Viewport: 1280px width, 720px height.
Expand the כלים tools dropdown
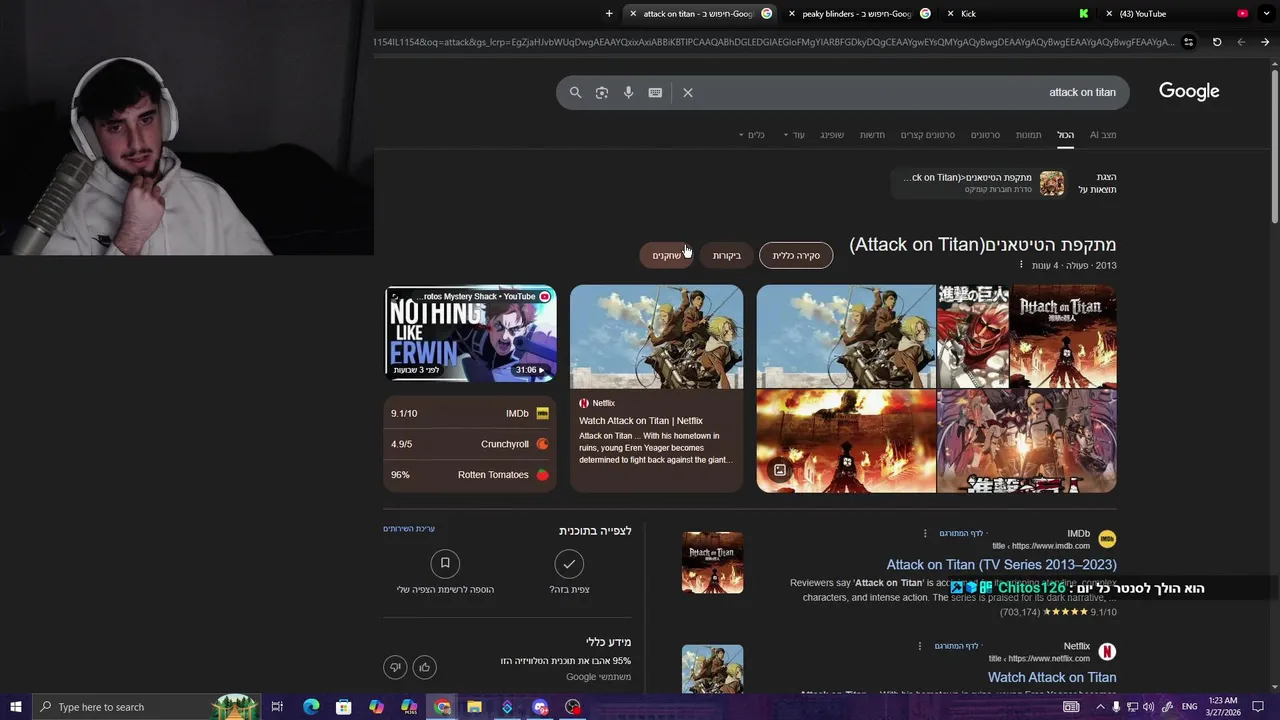[x=752, y=135]
